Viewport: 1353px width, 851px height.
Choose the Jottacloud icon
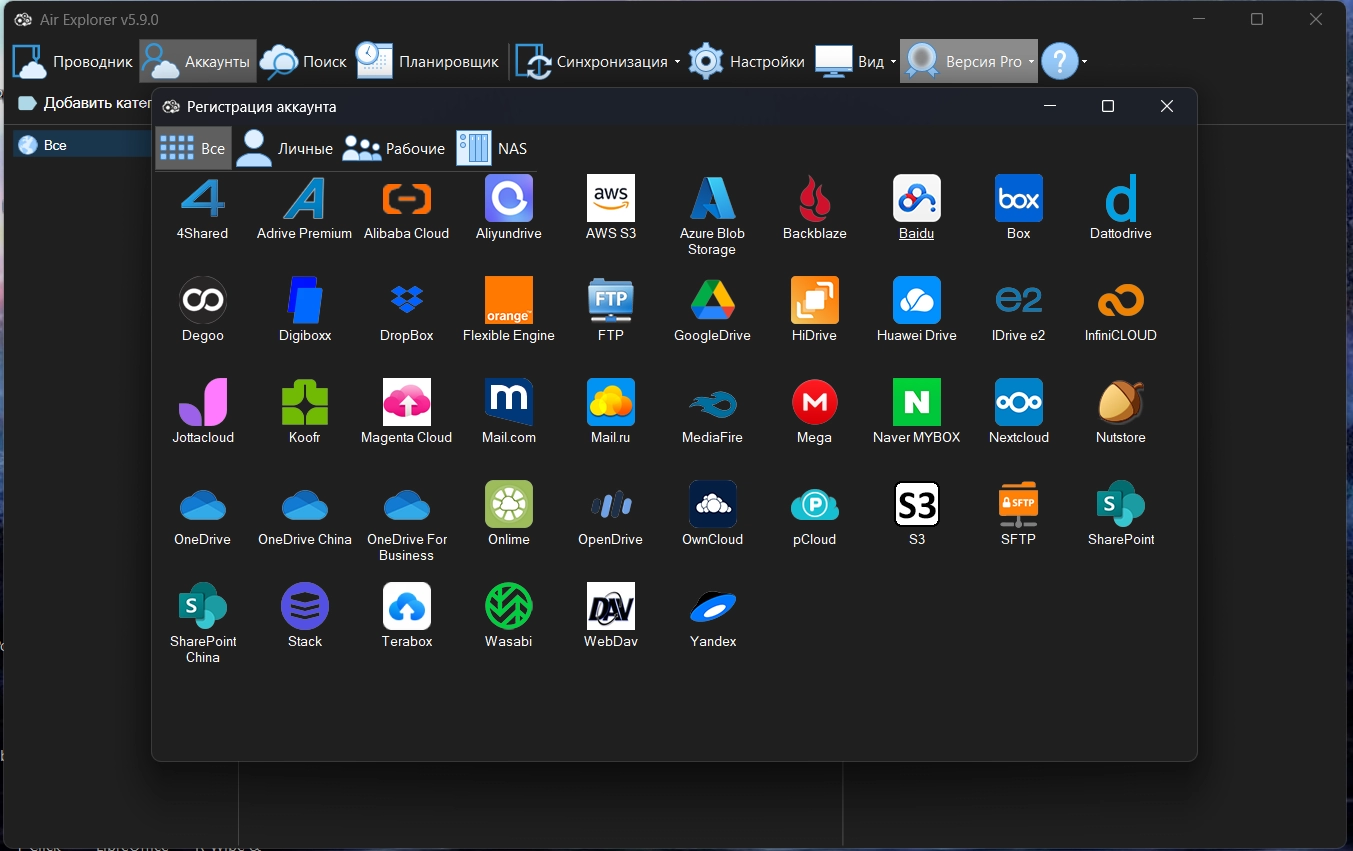click(203, 402)
